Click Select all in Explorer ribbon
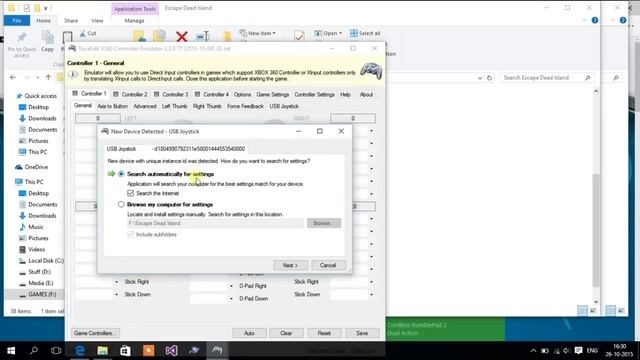Image resolution: width=640 pixels, height=360 pixels. point(365,33)
